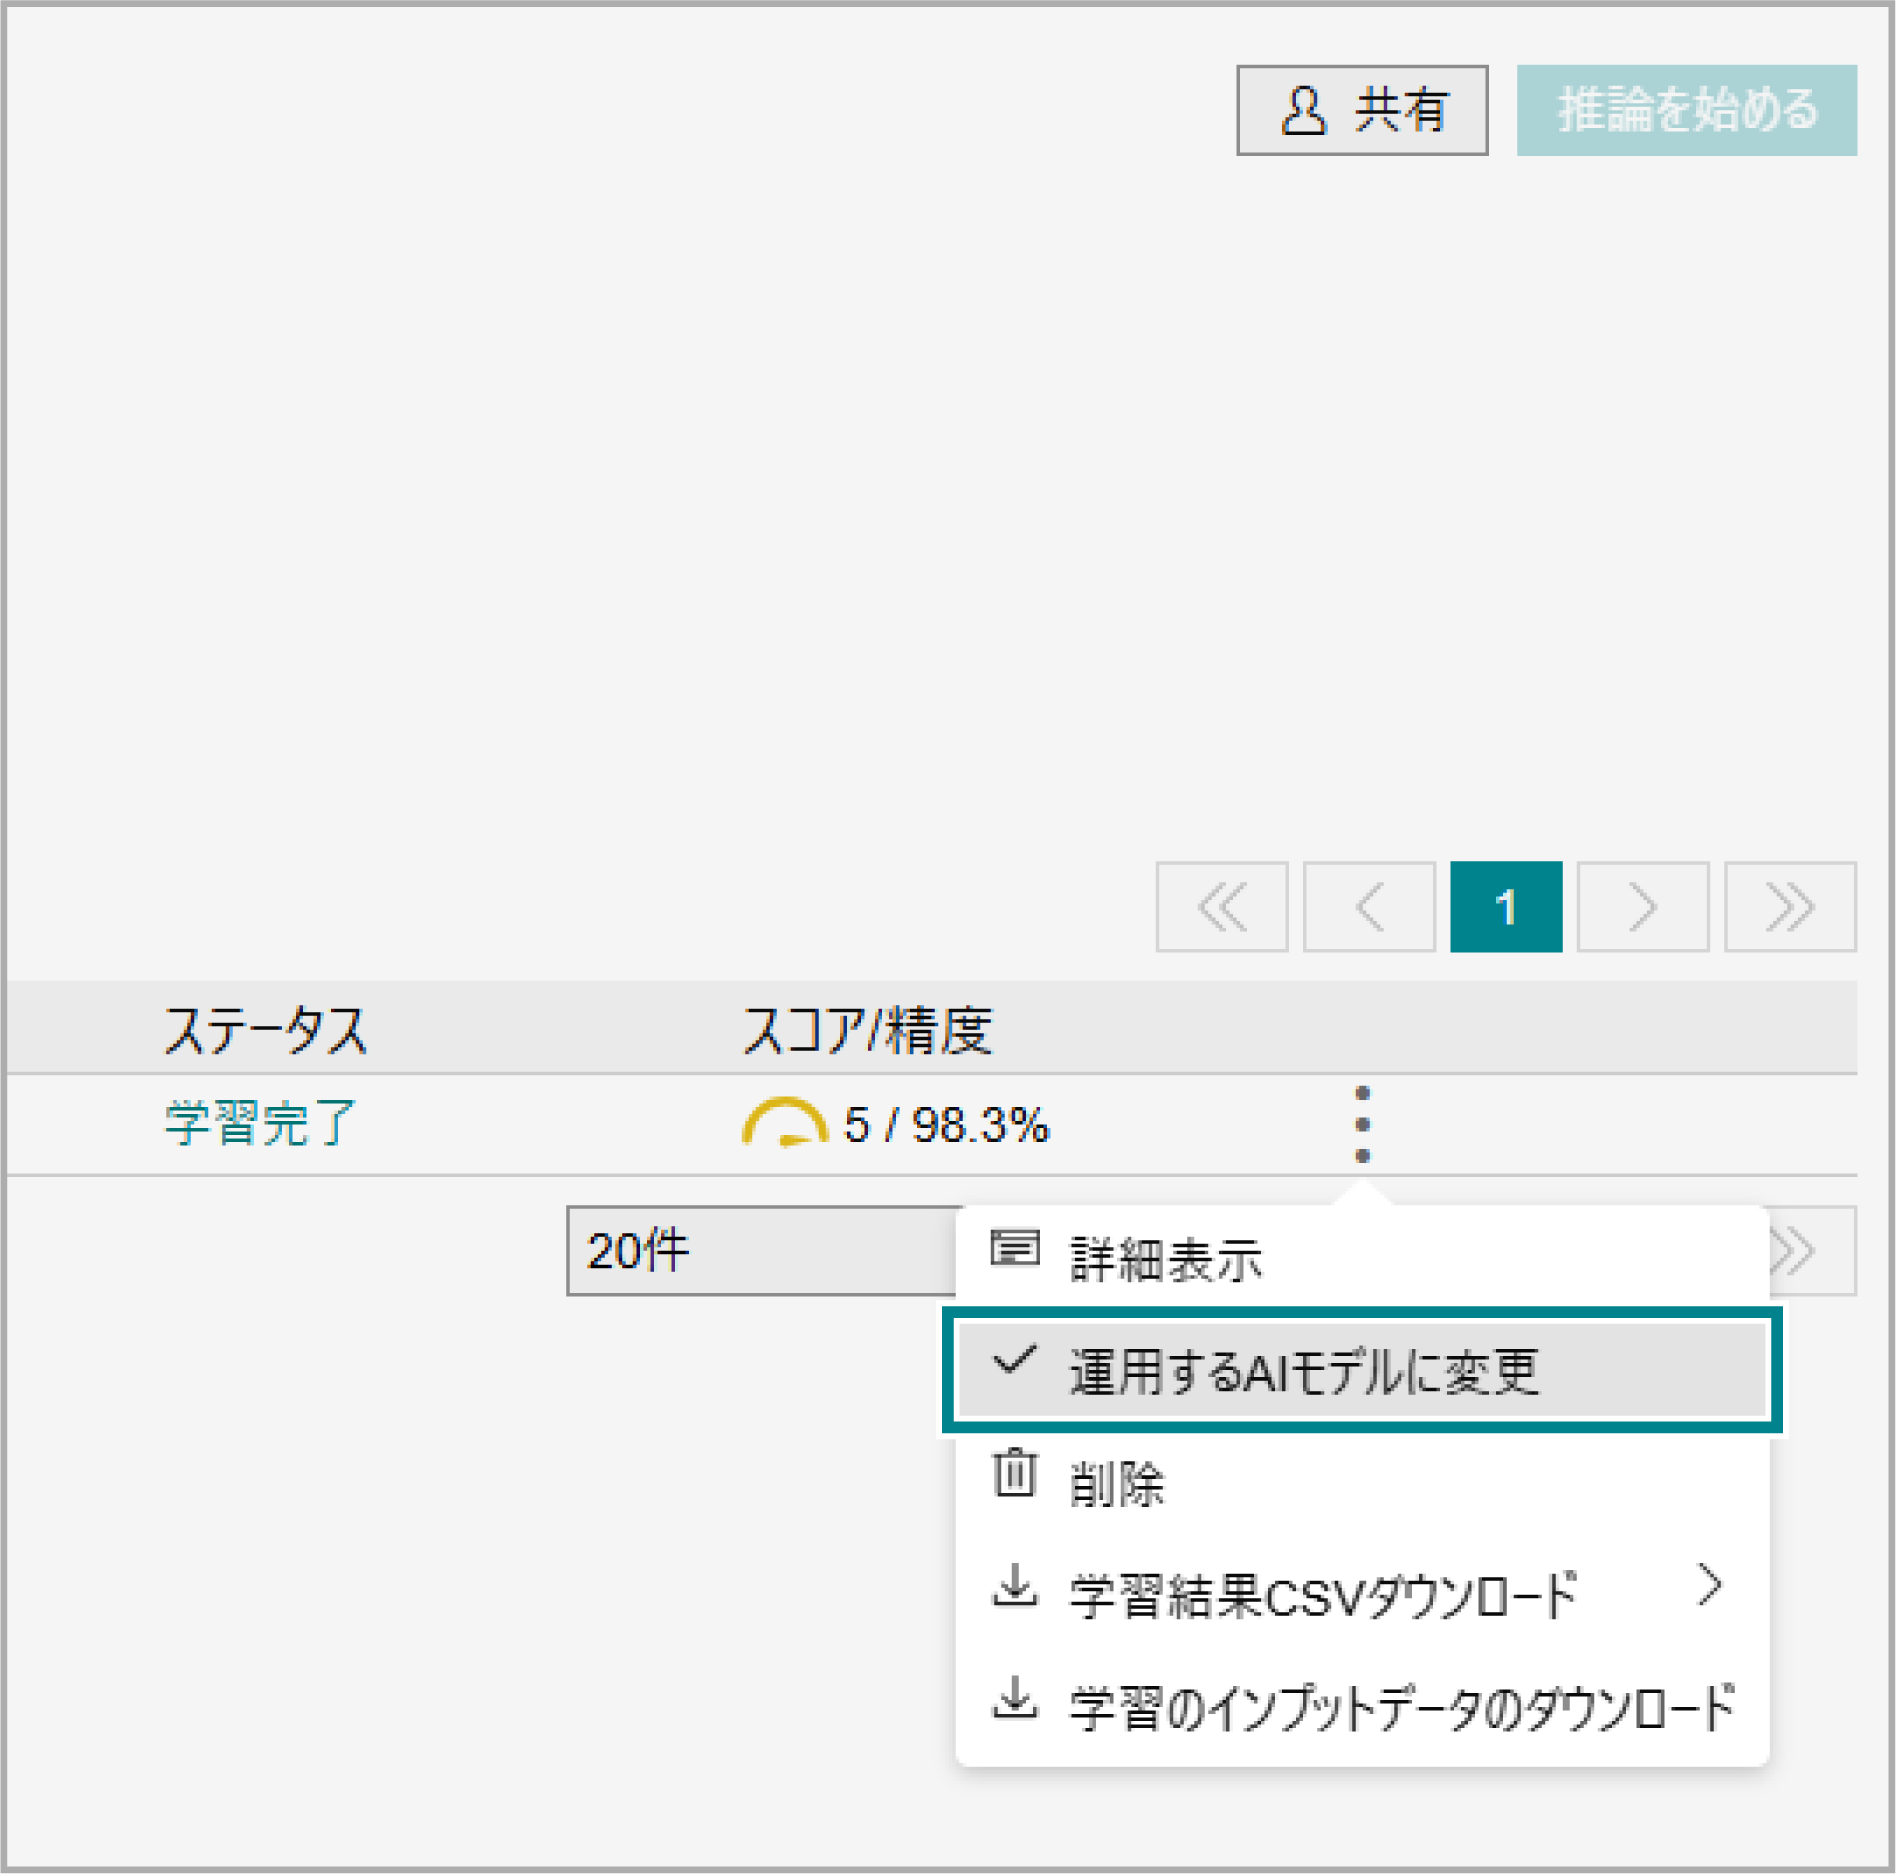Click the 推論を始める button

coord(1686,110)
